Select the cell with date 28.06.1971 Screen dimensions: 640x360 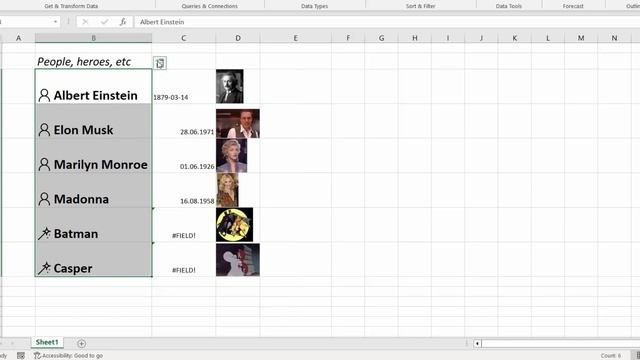pyautogui.click(x=184, y=121)
